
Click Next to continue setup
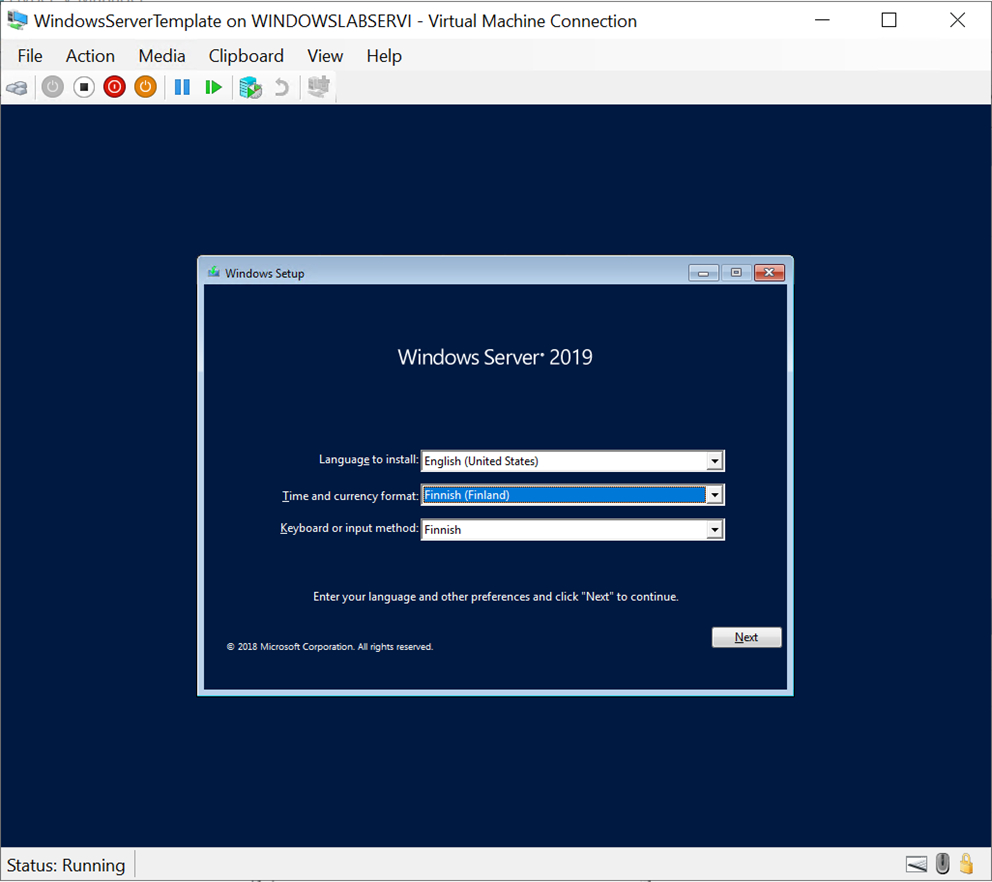746,637
